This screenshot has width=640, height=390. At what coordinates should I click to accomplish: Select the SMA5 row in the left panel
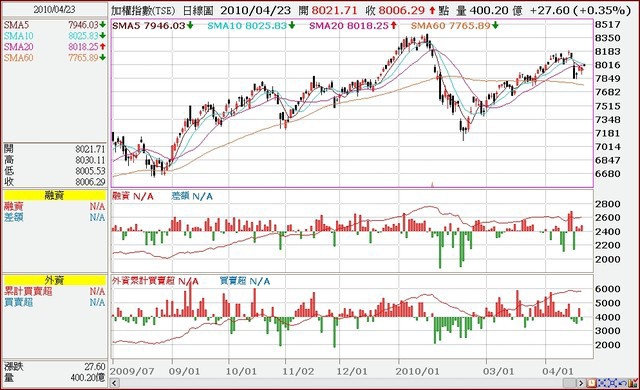coord(54,25)
